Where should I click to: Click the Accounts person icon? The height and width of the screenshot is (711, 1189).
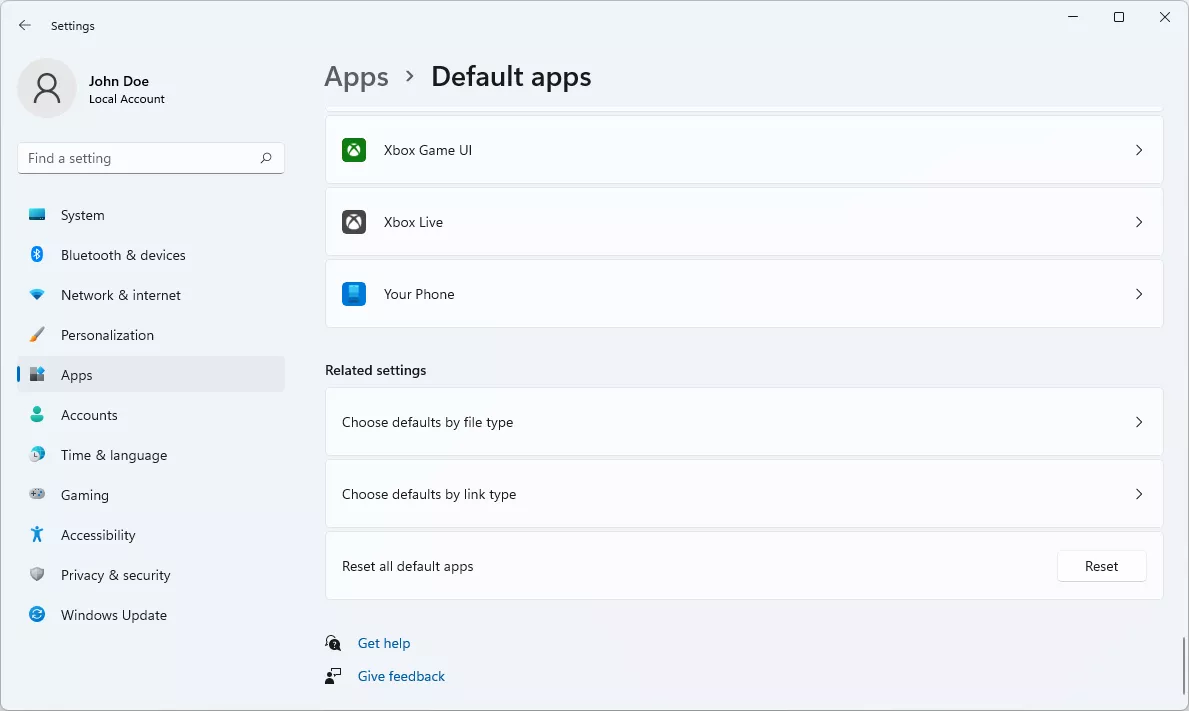tap(37, 414)
